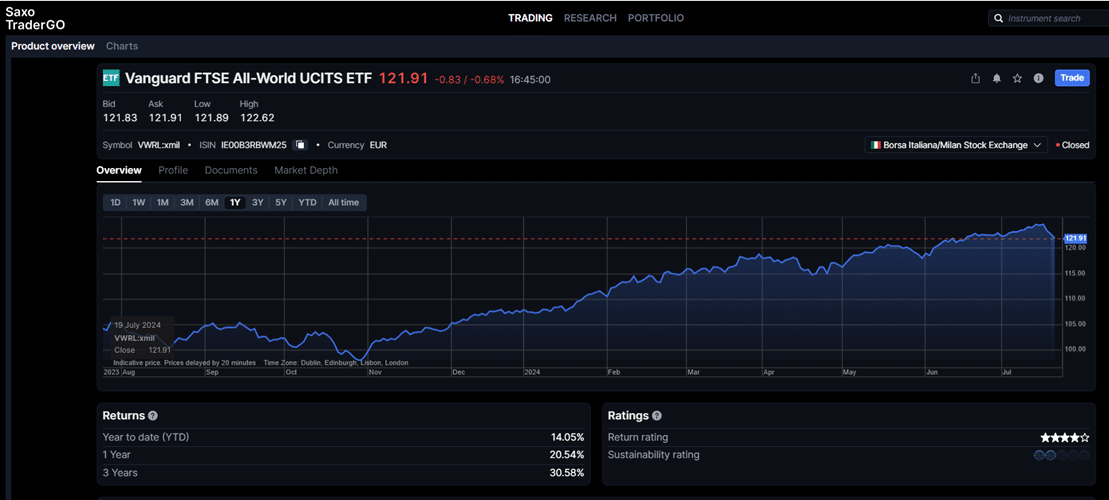The width and height of the screenshot is (1109, 500).
Task: Switch chart range to 5Y
Action: (281, 202)
